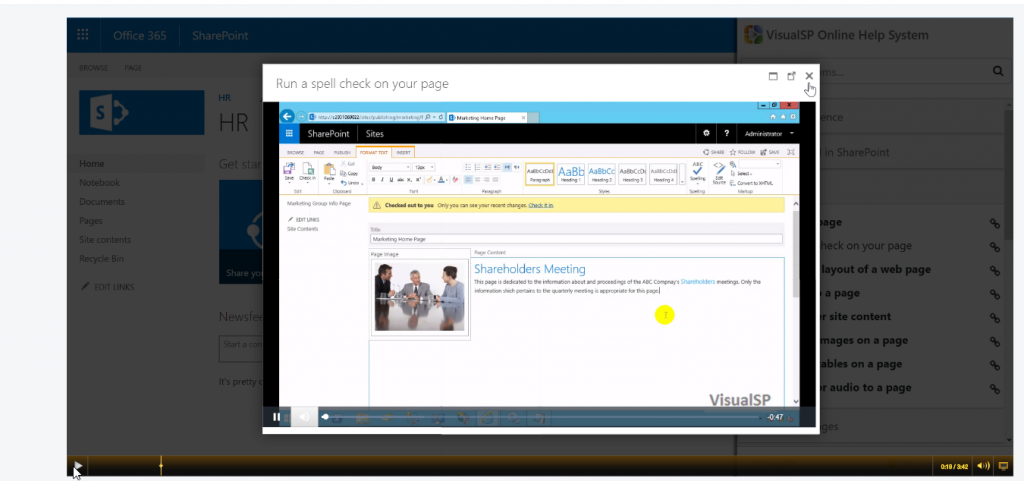Click the recorded page vertical scrollbar
The image size is (1024, 481).
[795, 302]
